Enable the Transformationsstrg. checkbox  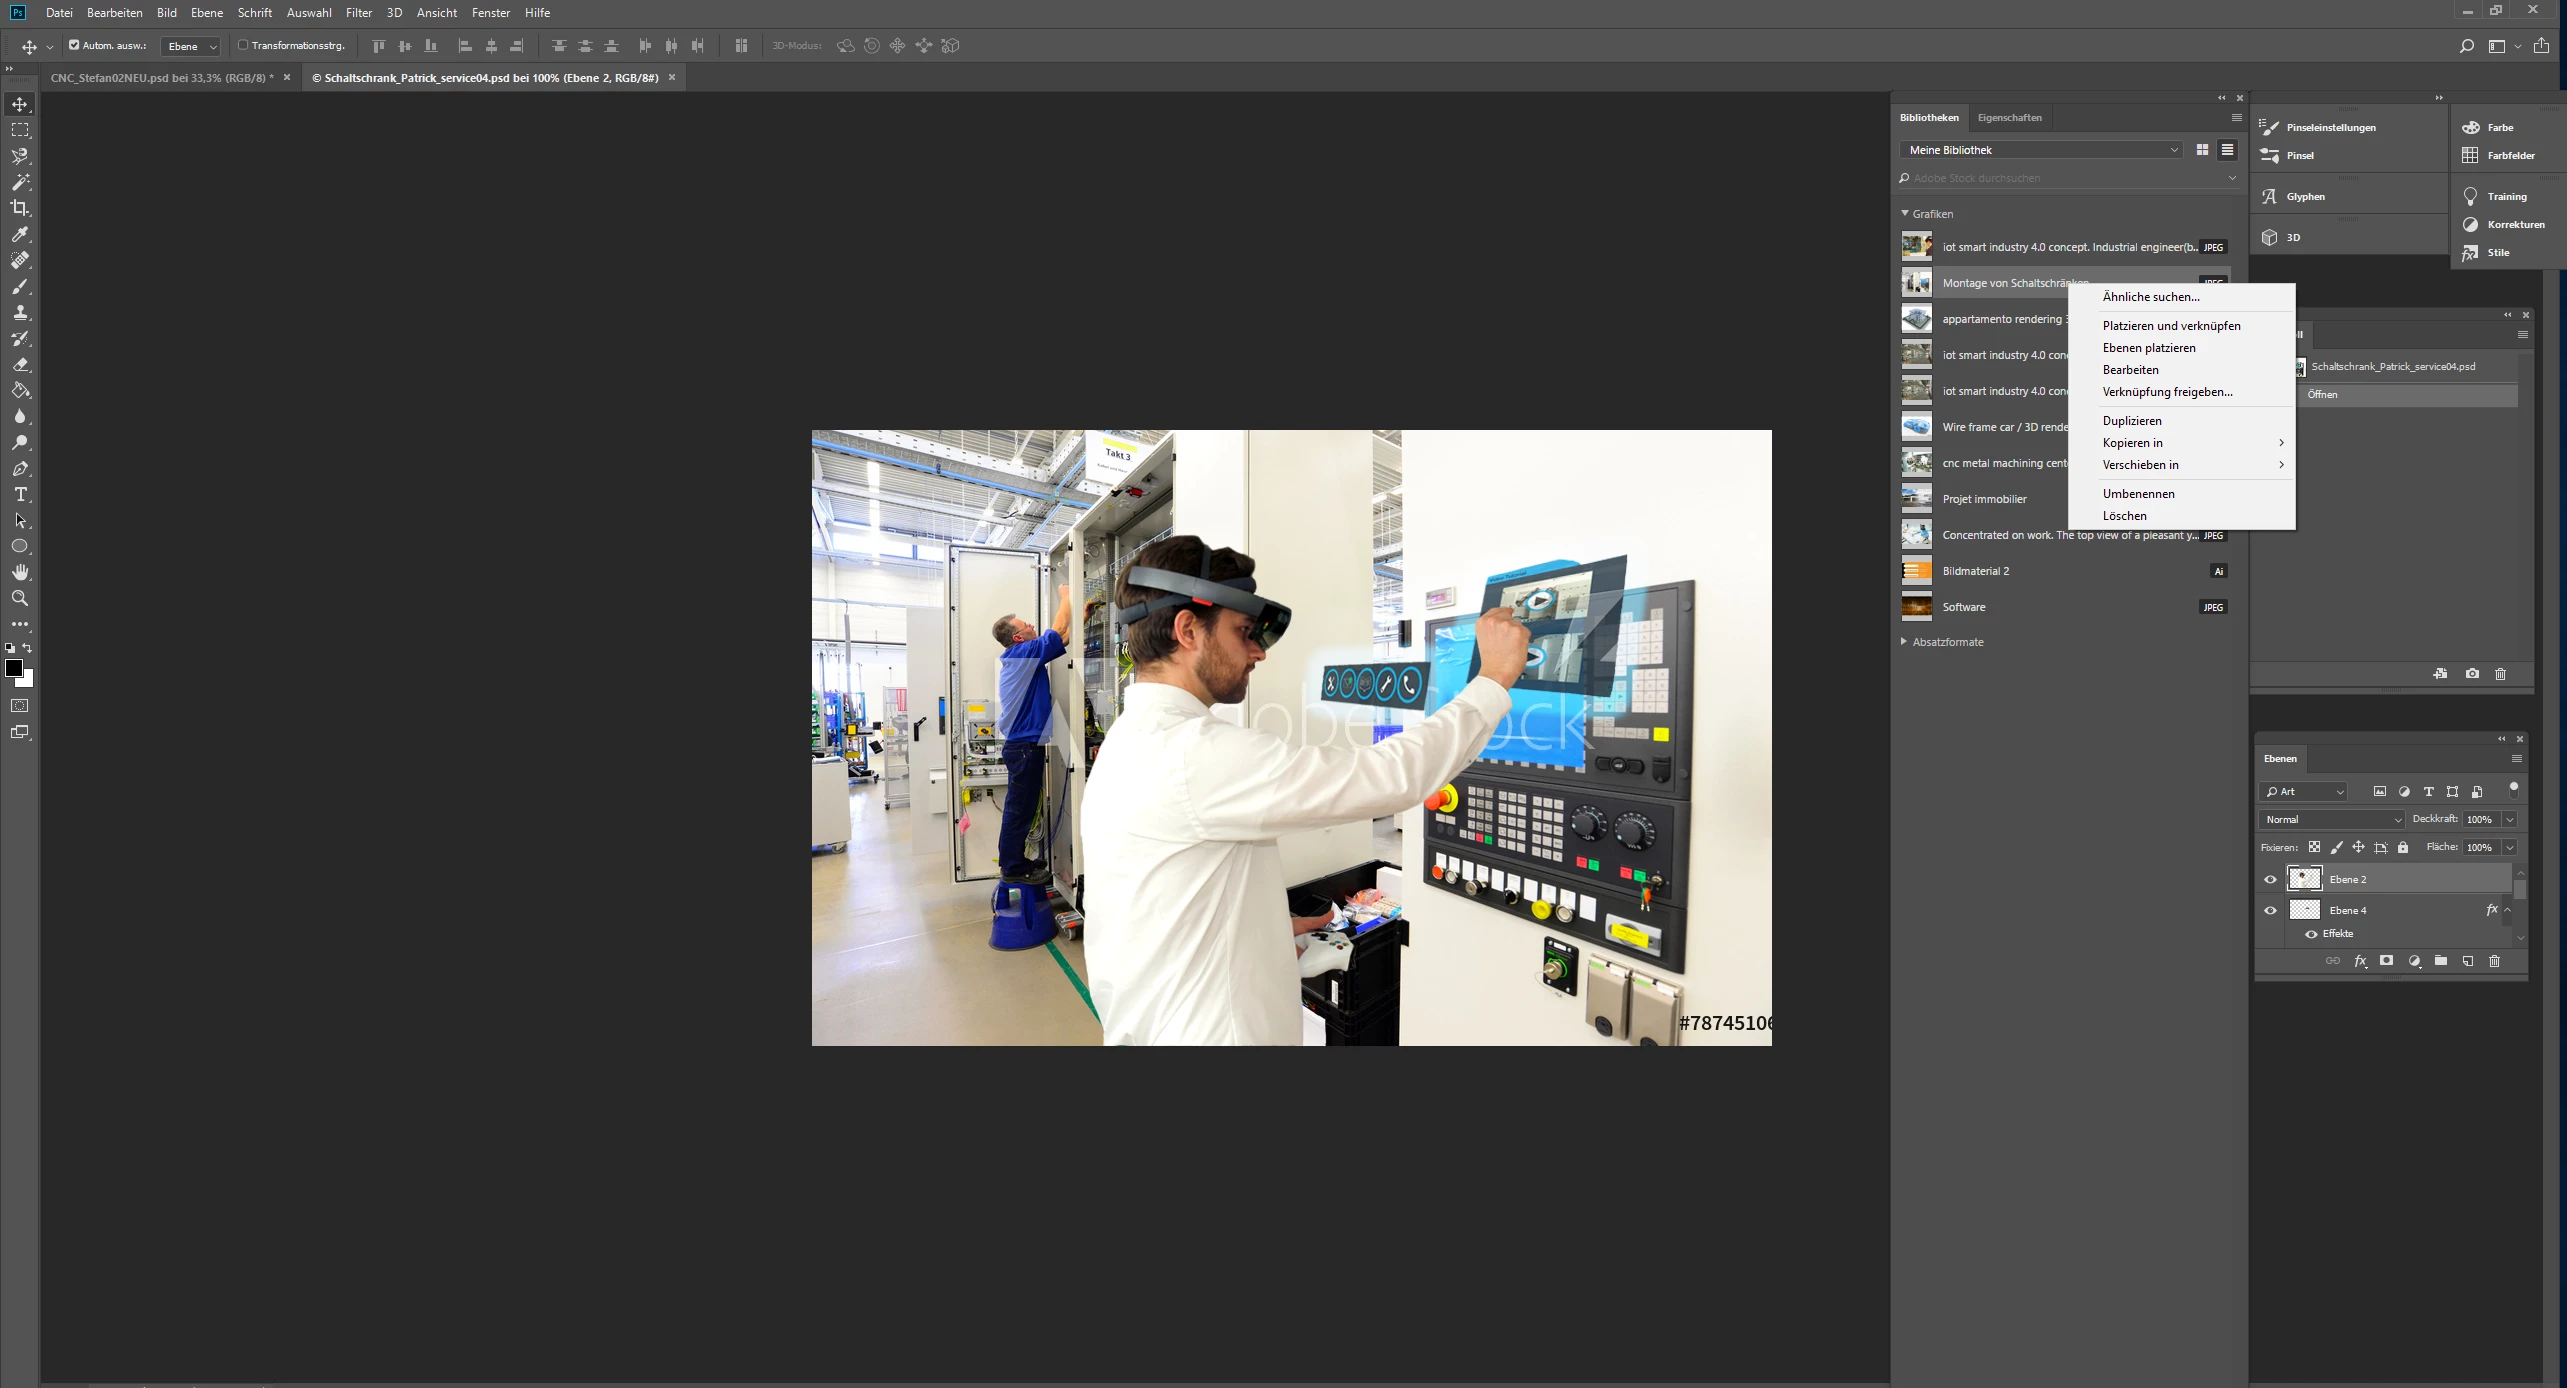243,45
